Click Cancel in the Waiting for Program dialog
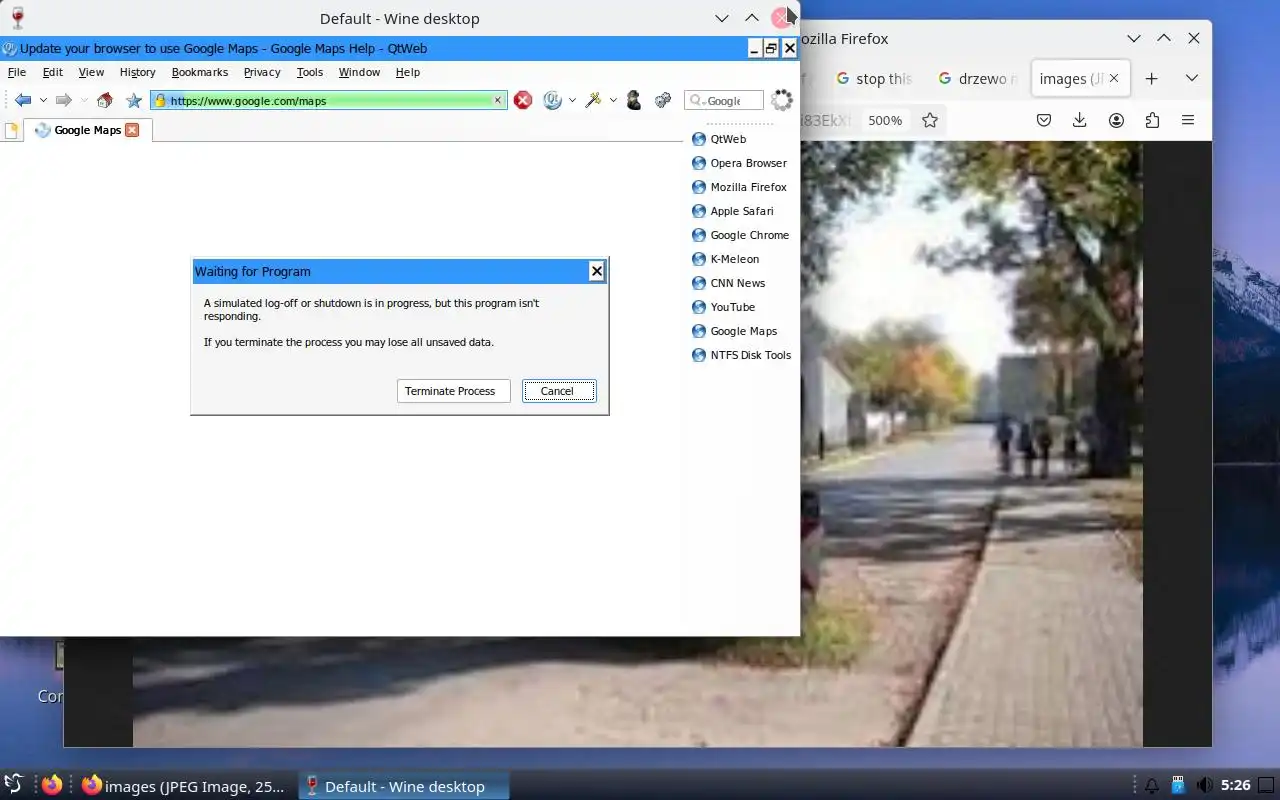1280x800 pixels. (559, 391)
